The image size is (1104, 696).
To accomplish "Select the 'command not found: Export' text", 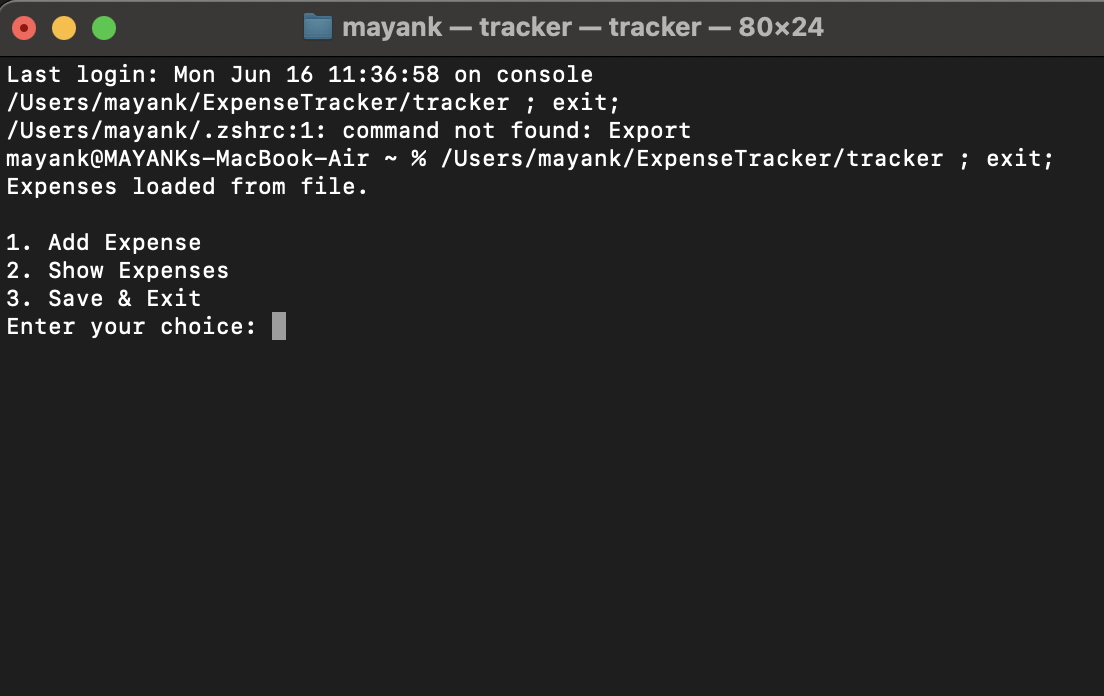I will pos(515,130).
